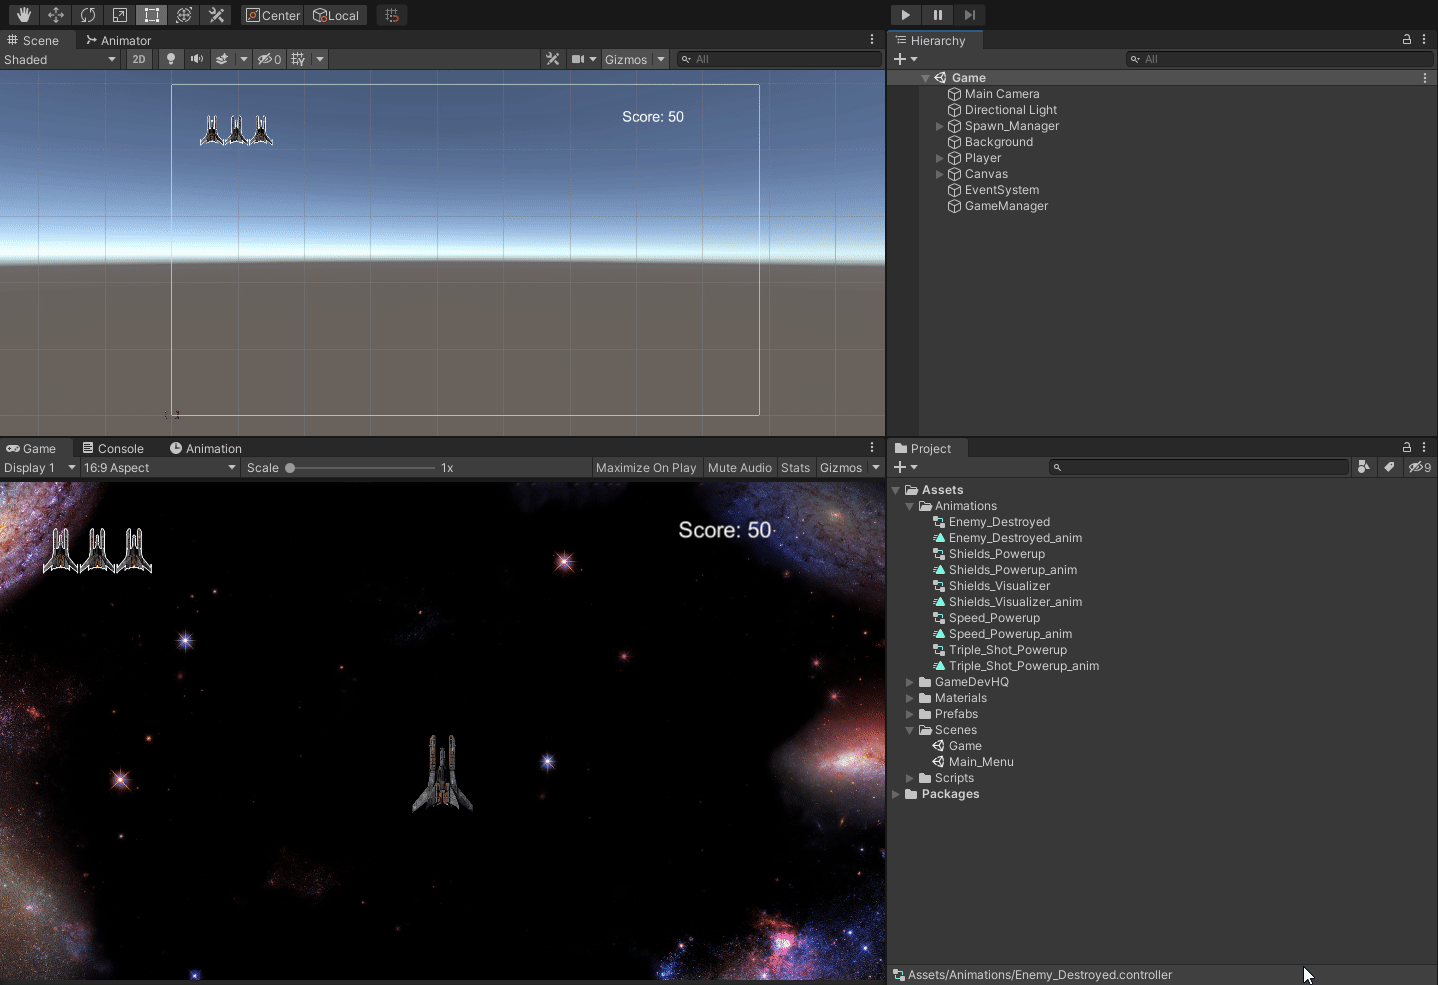Select the Move tool
This screenshot has height=985, width=1438.
click(56, 15)
